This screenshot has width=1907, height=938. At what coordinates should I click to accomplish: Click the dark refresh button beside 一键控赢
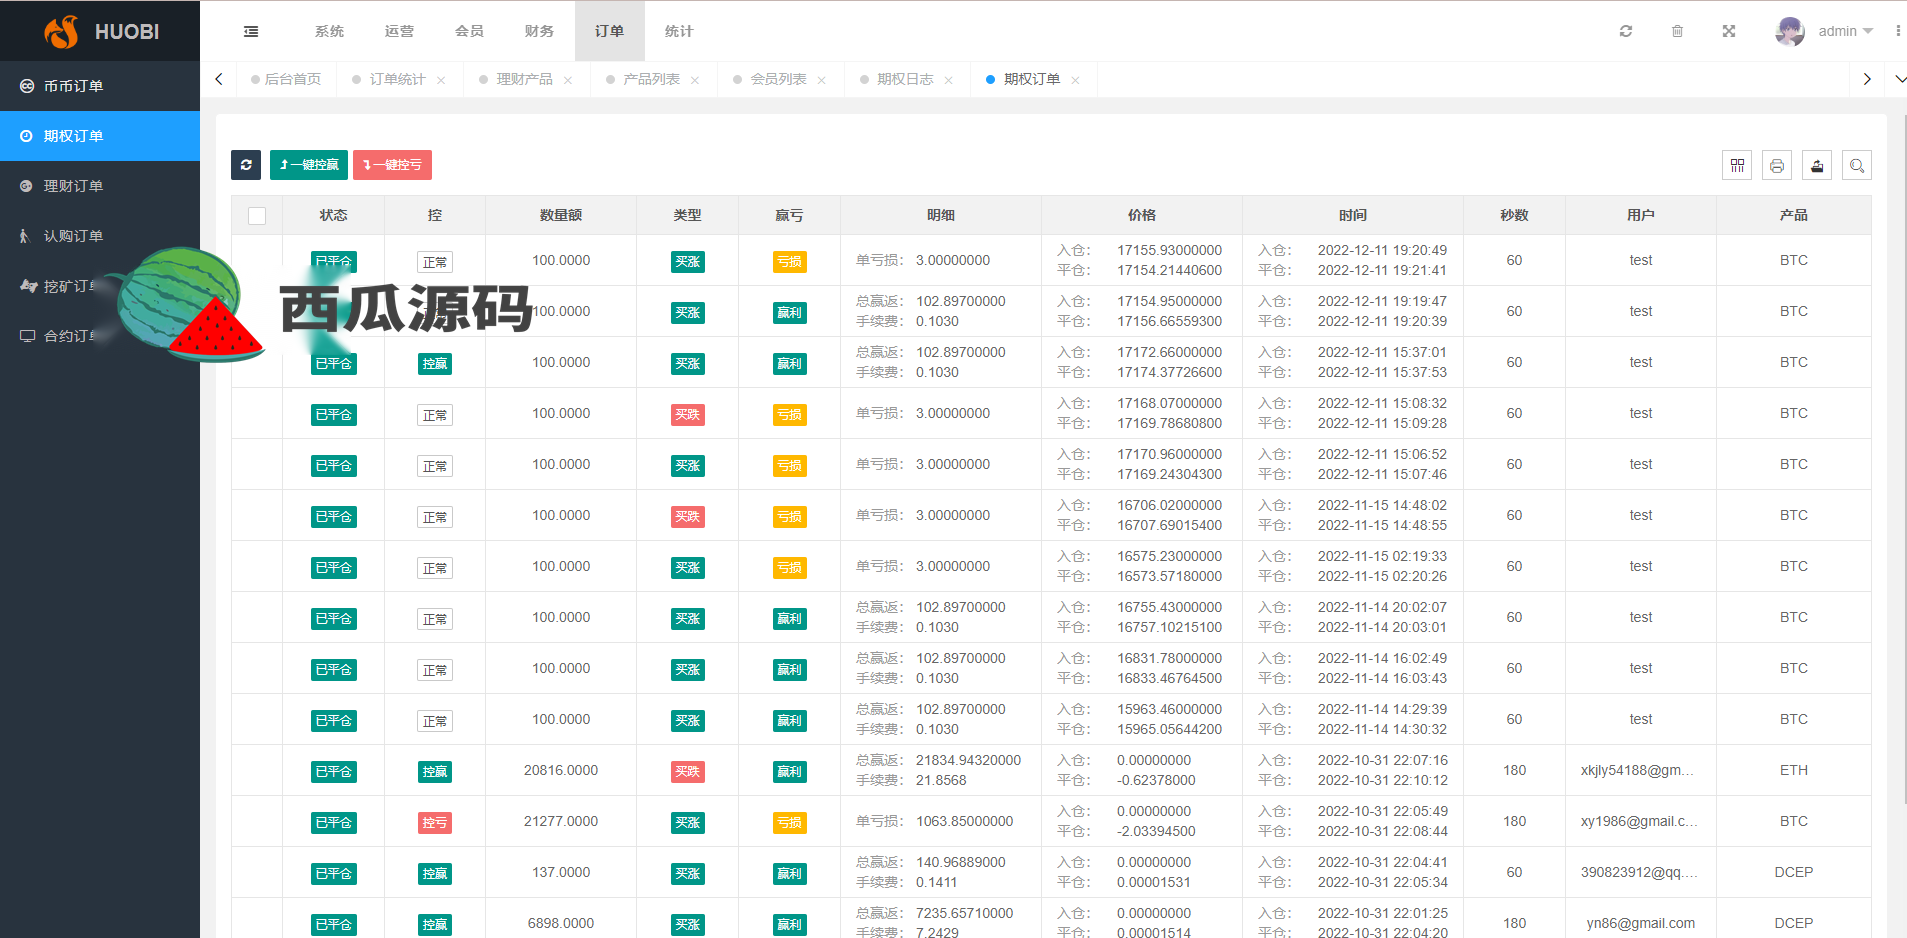tap(246, 165)
